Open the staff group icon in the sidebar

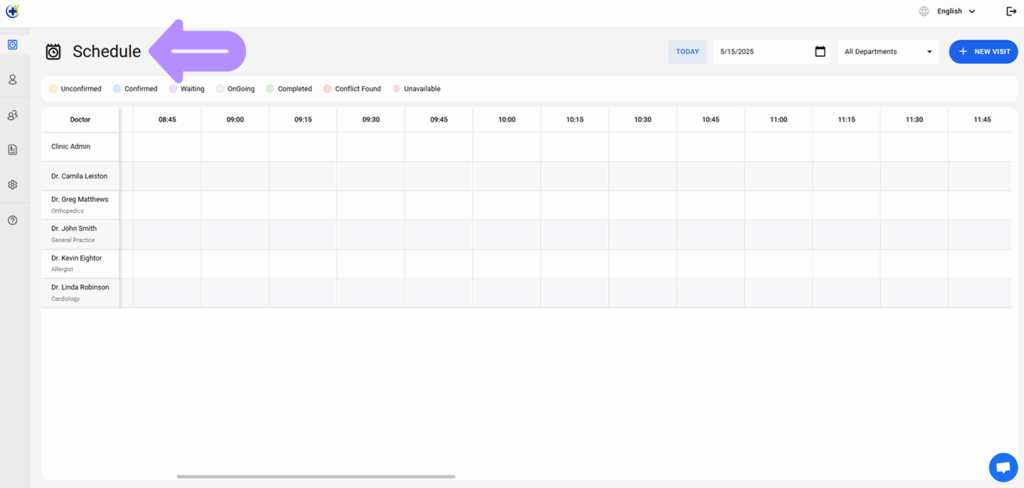(12, 115)
